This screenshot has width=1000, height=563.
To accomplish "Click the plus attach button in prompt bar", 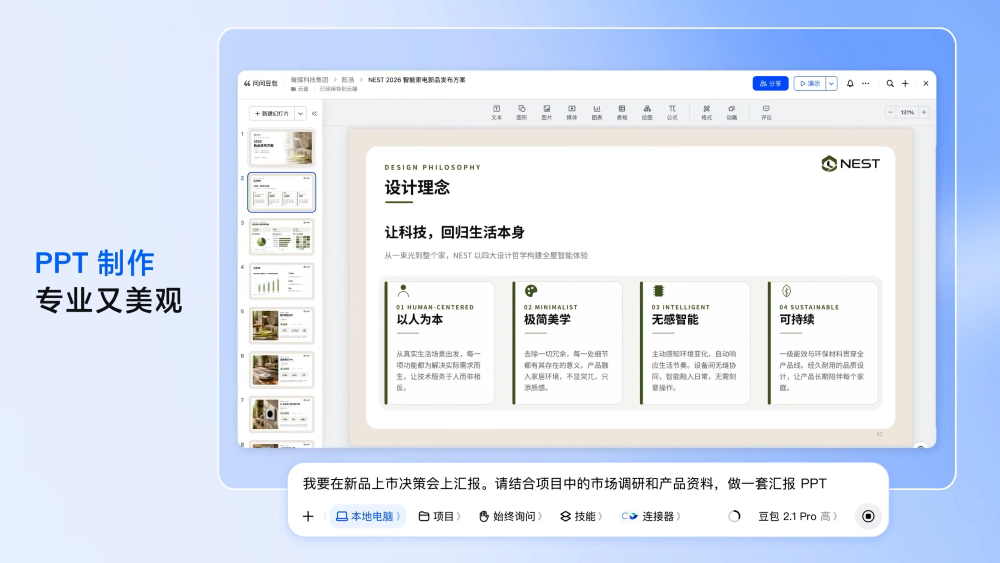I will [308, 516].
